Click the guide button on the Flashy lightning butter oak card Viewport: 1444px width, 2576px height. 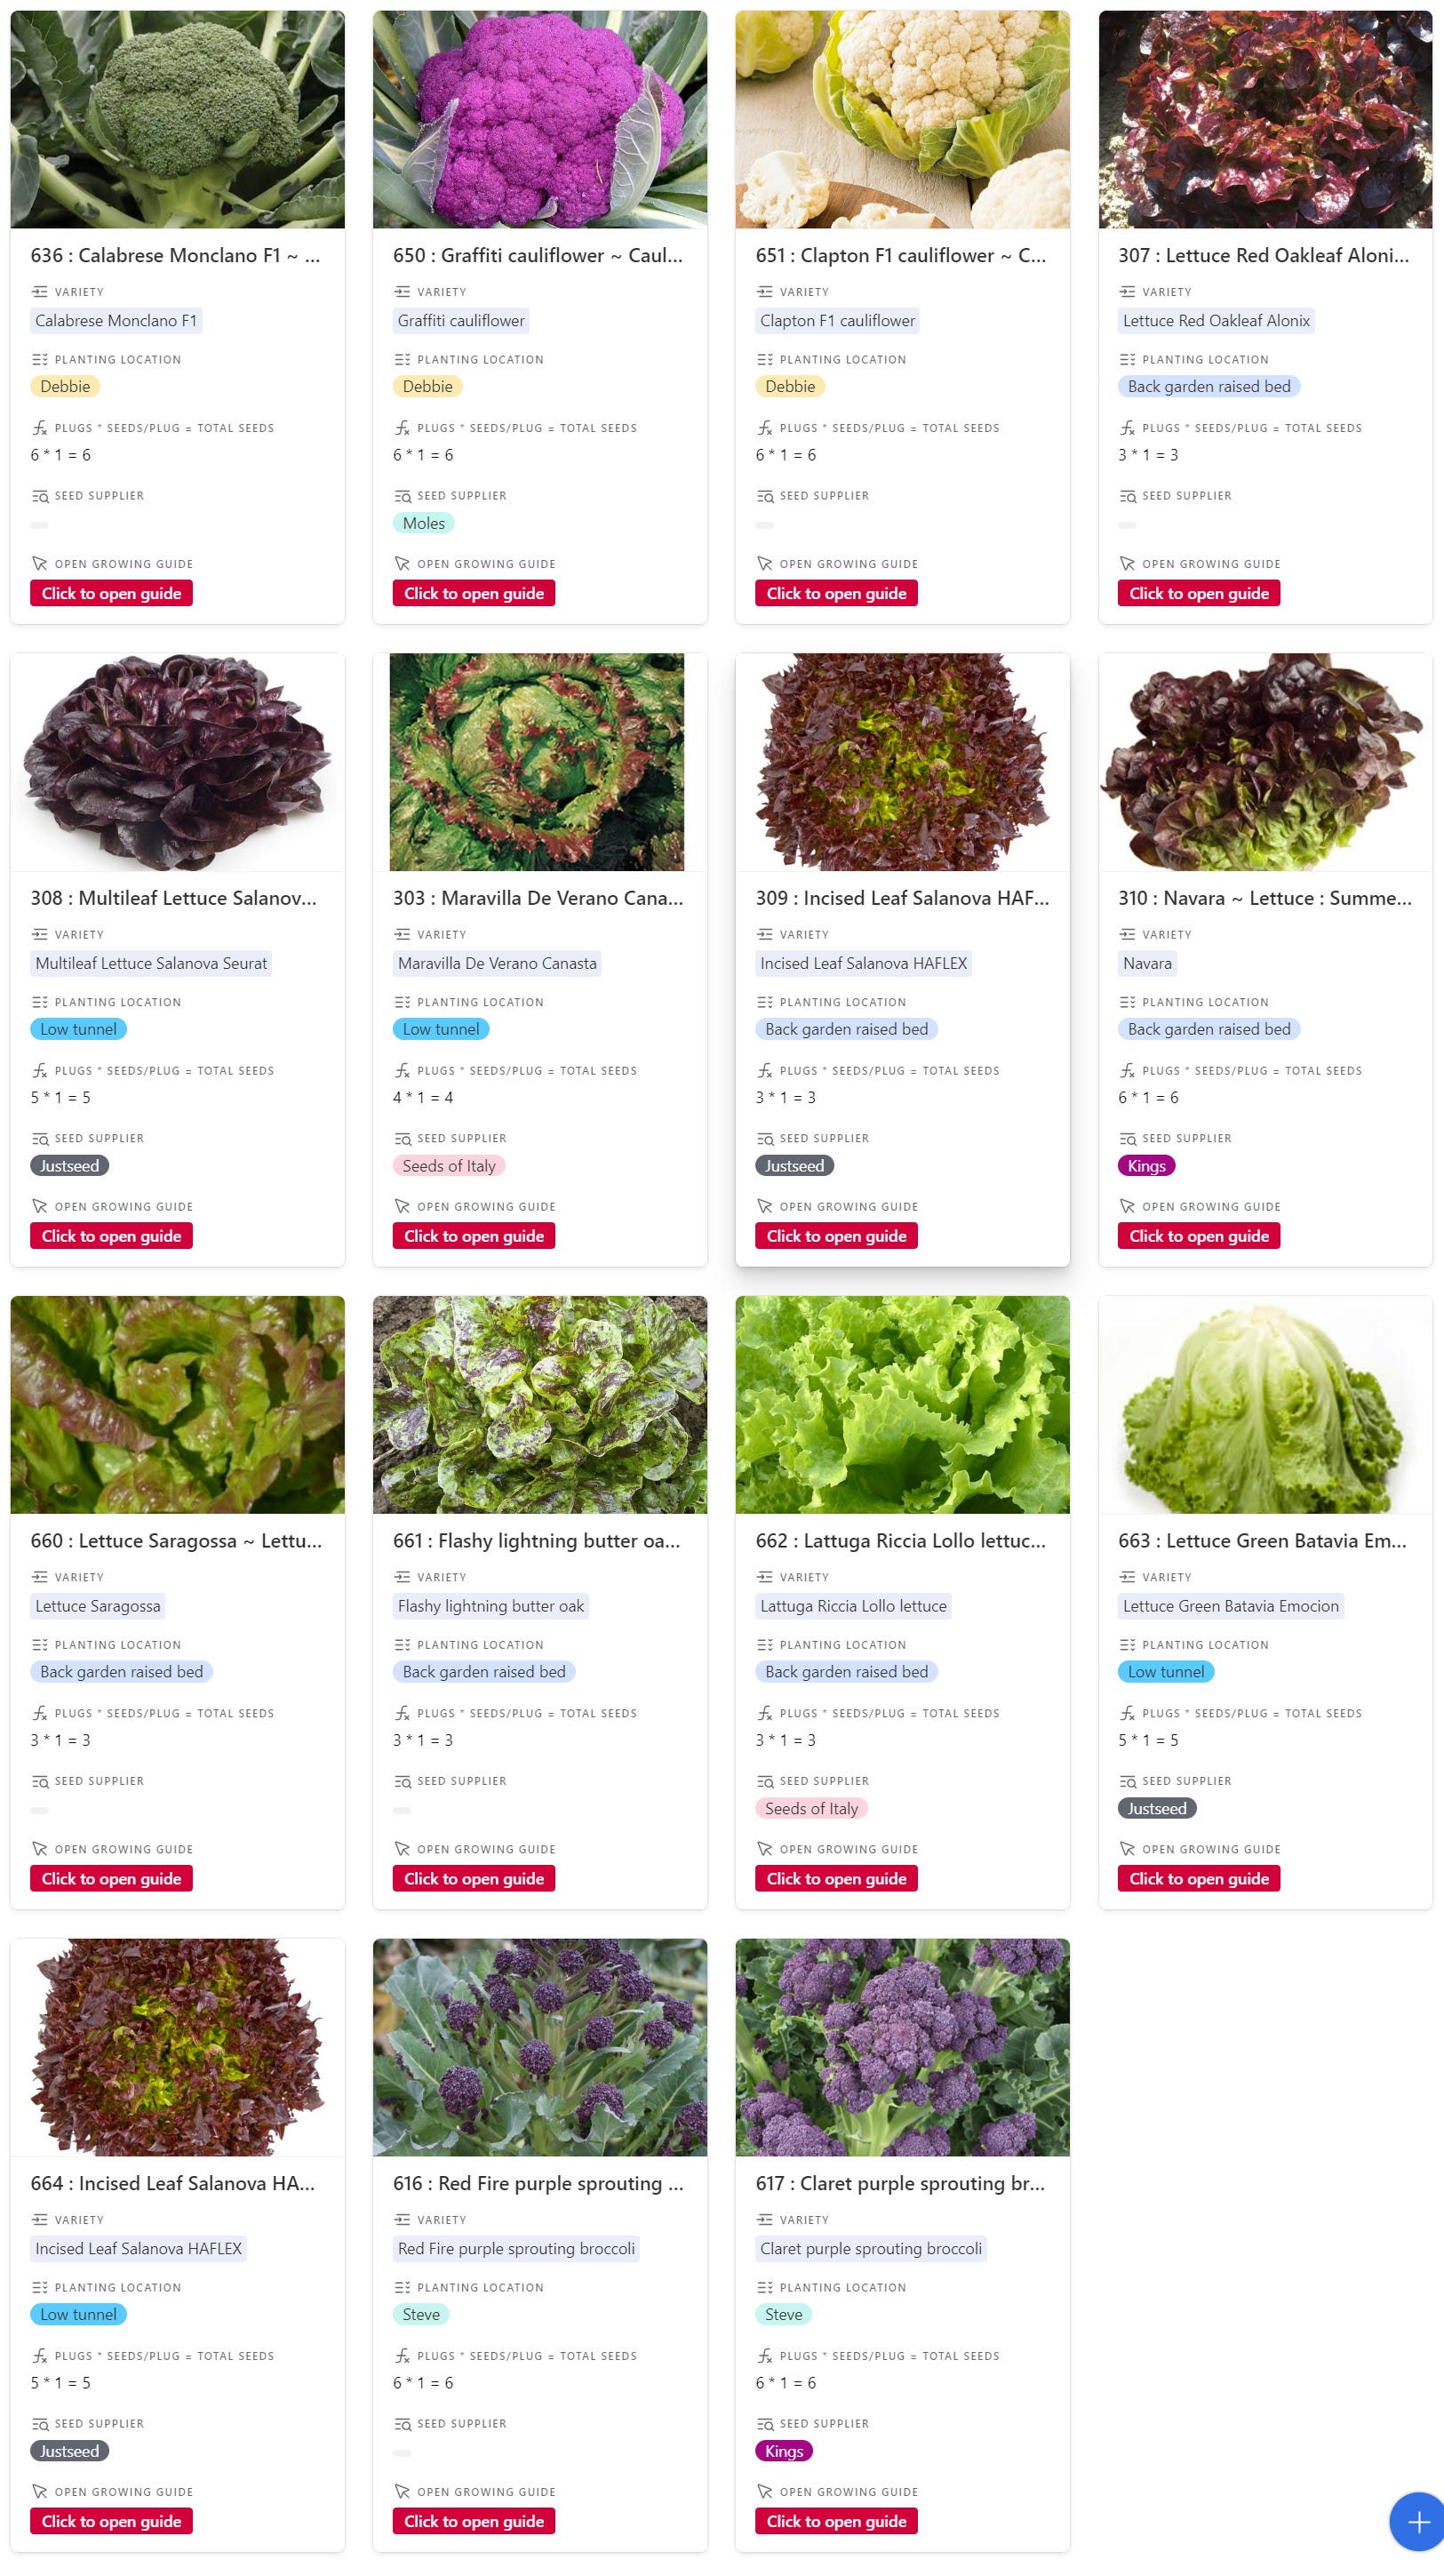(x=474, y=1878)
